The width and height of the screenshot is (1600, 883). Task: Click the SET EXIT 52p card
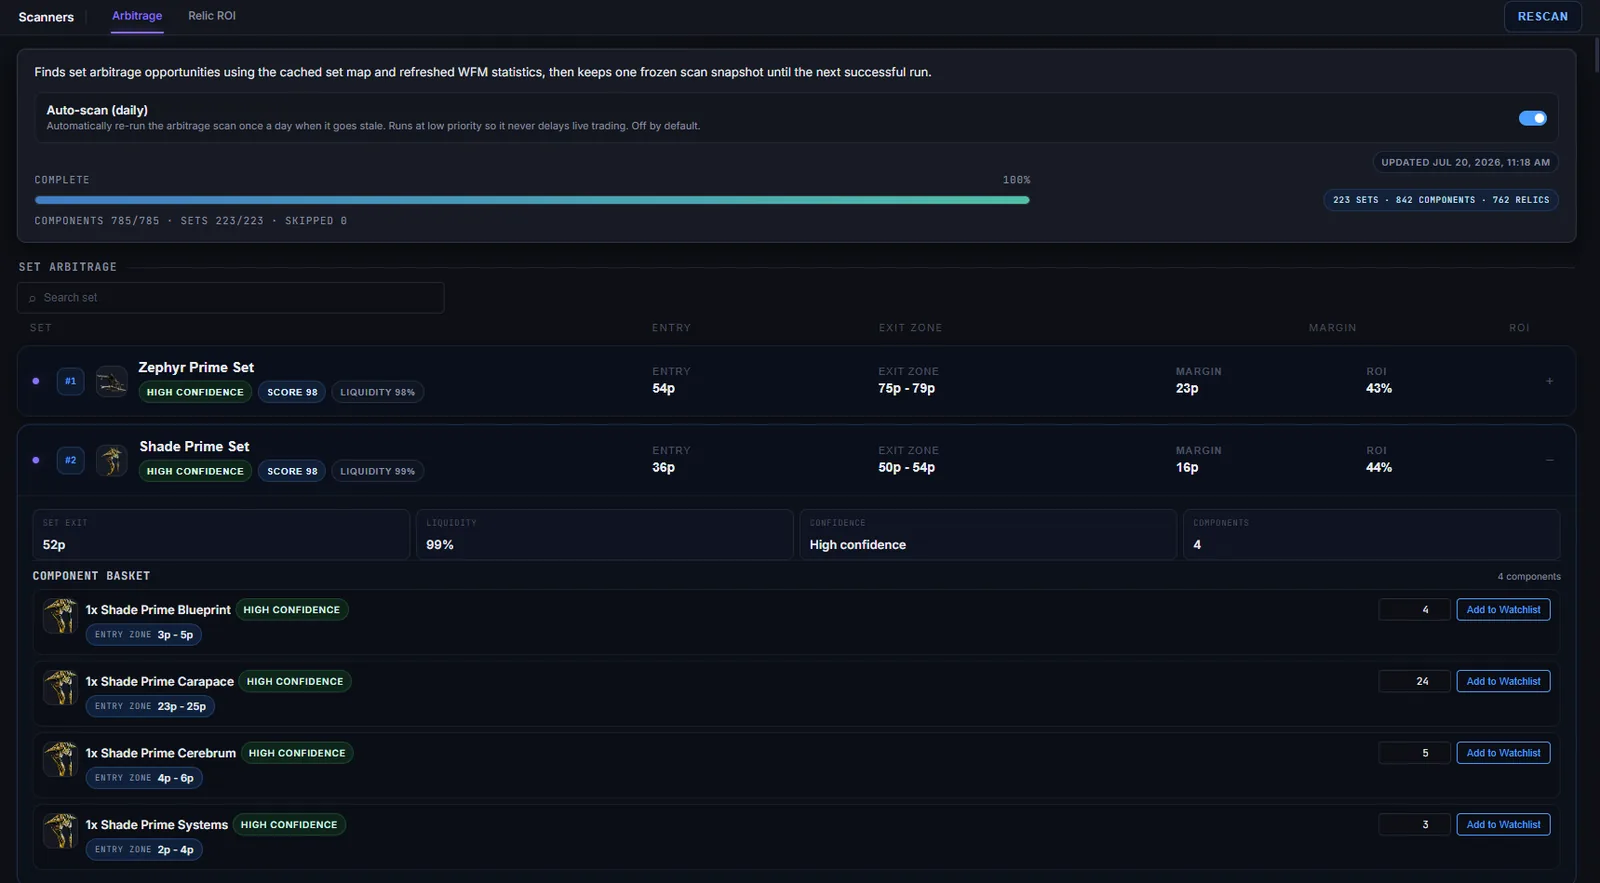221,535
